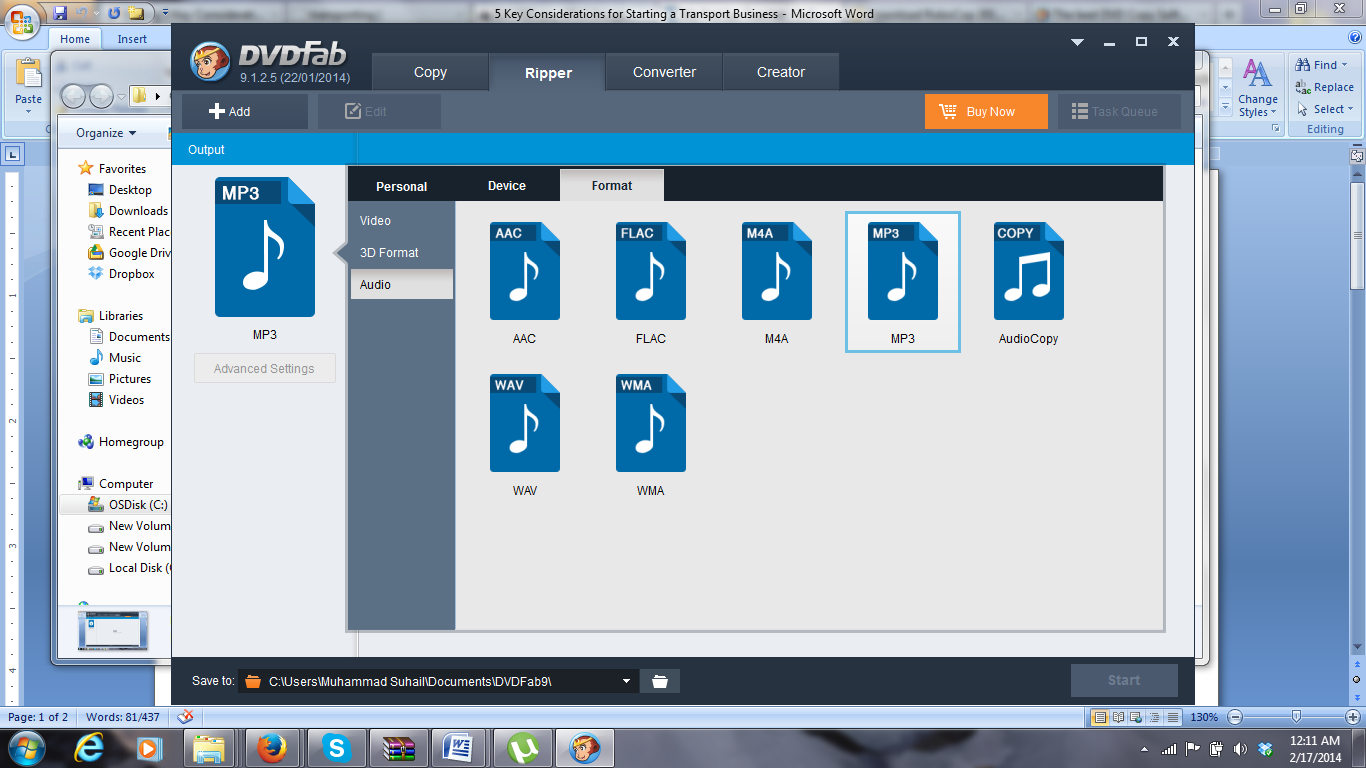Screen dimensions: 1366x768
Task: Expand the Save to path dropdown
Action: 627,681
